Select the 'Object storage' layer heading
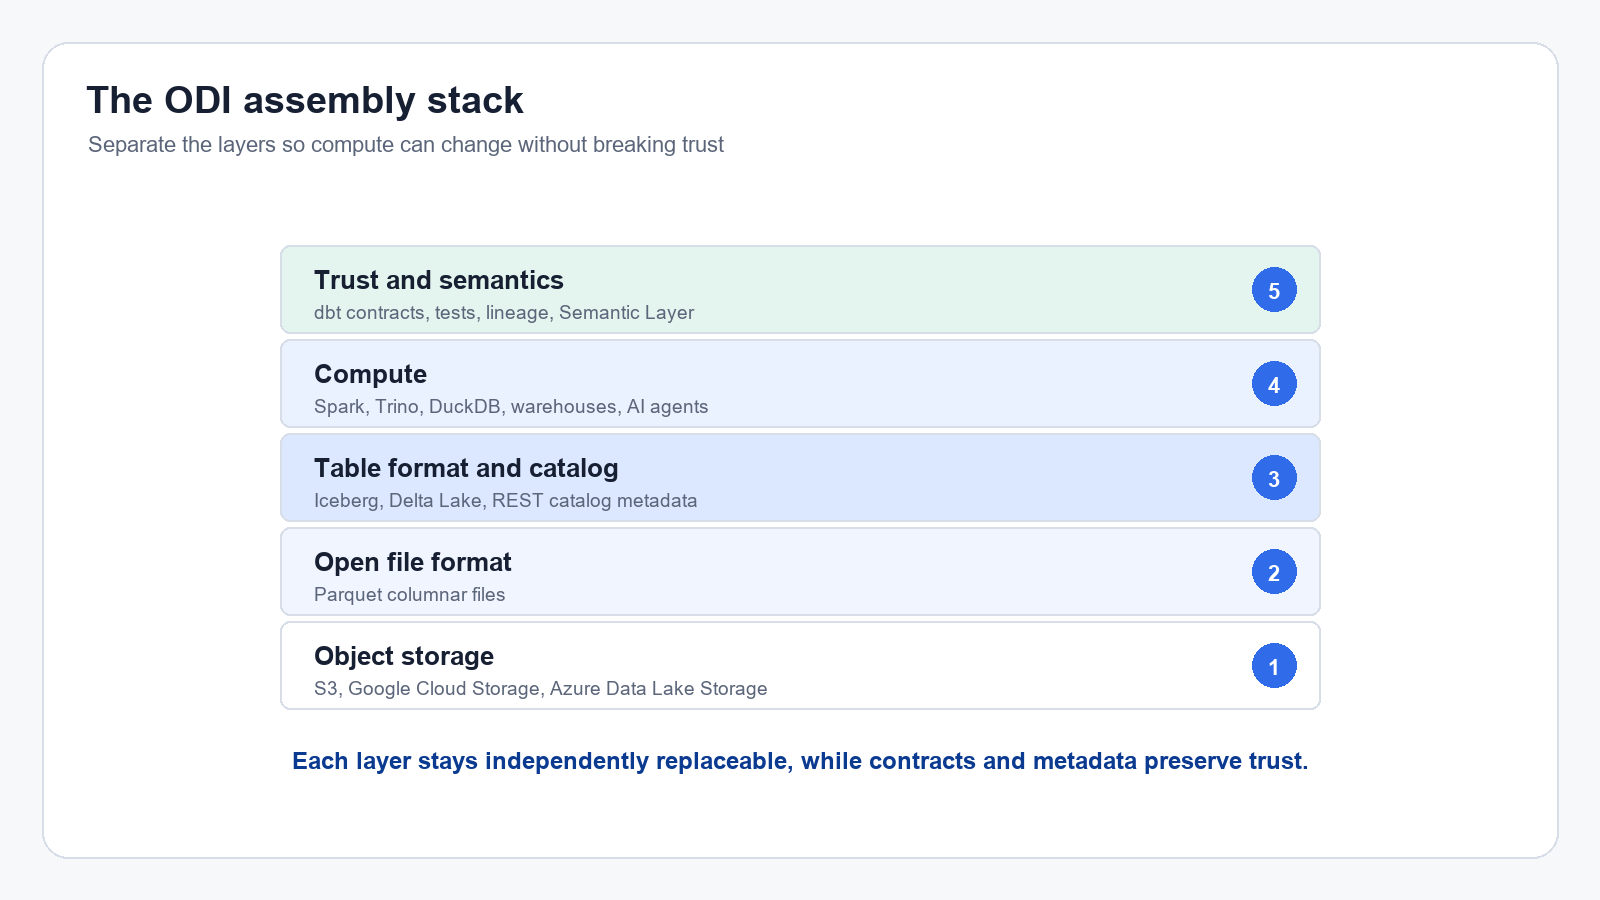1600x900 pixels. pyautogui.click(x=404, y=656)
